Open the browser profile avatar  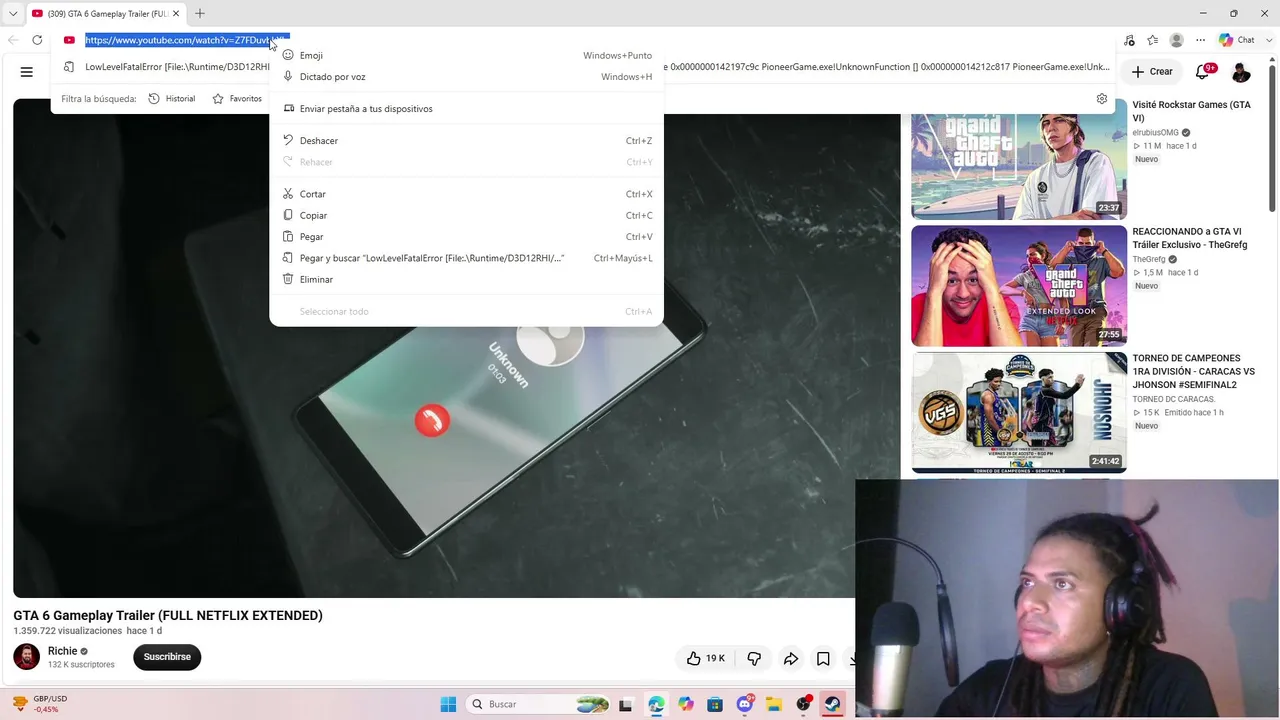tap(1177, 40)
